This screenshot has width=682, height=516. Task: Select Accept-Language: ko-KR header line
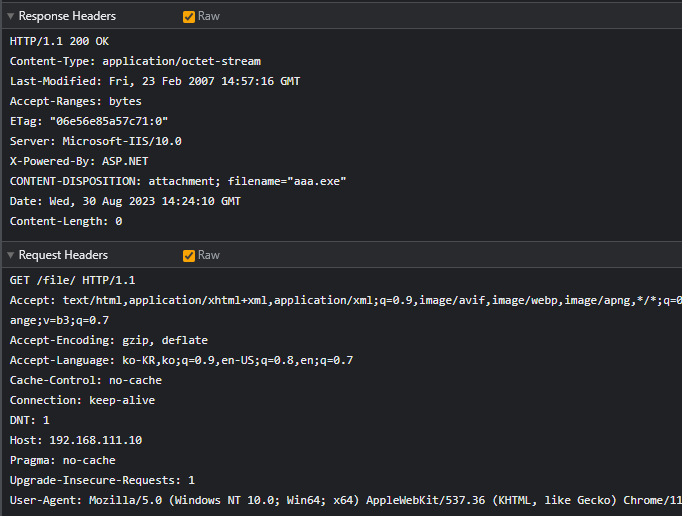(x=181, y=360)
